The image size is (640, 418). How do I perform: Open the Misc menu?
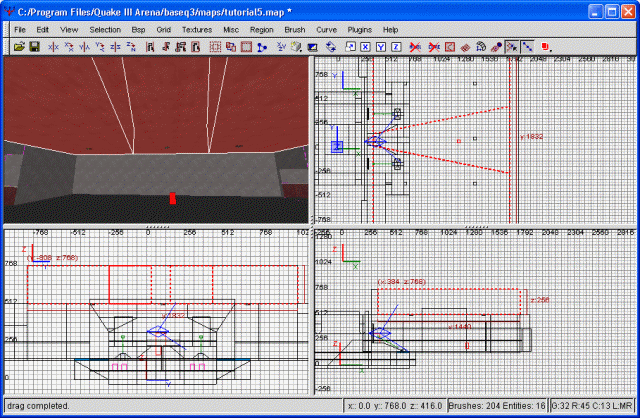click(x=231, y=30)
